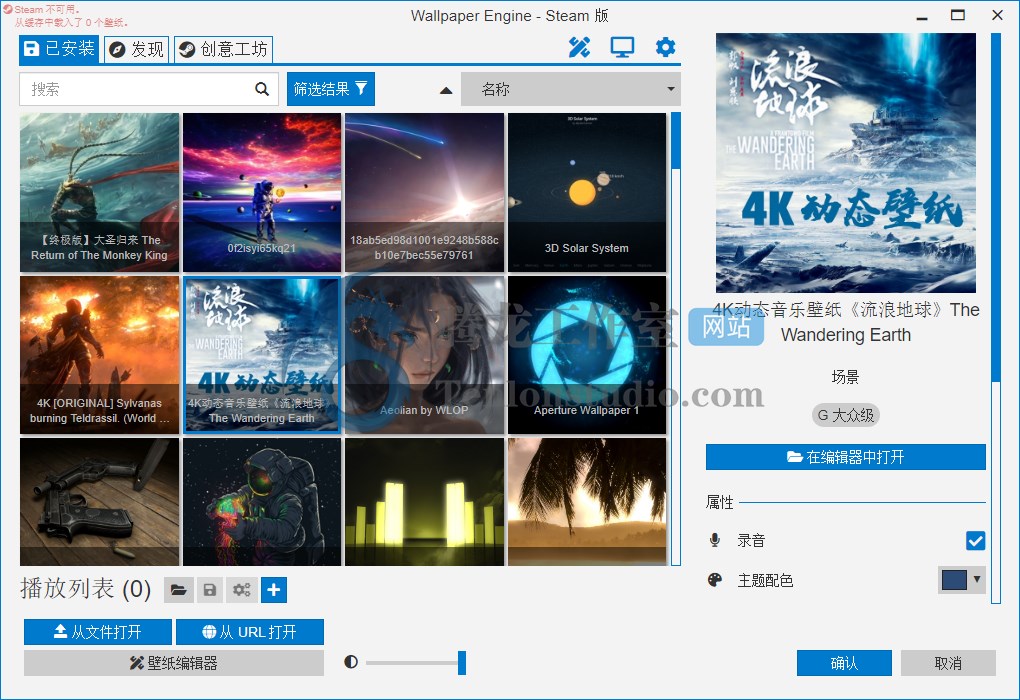1020x700 pixels.
Task: Click the contrast icon beside the slider
Action: 351,662
